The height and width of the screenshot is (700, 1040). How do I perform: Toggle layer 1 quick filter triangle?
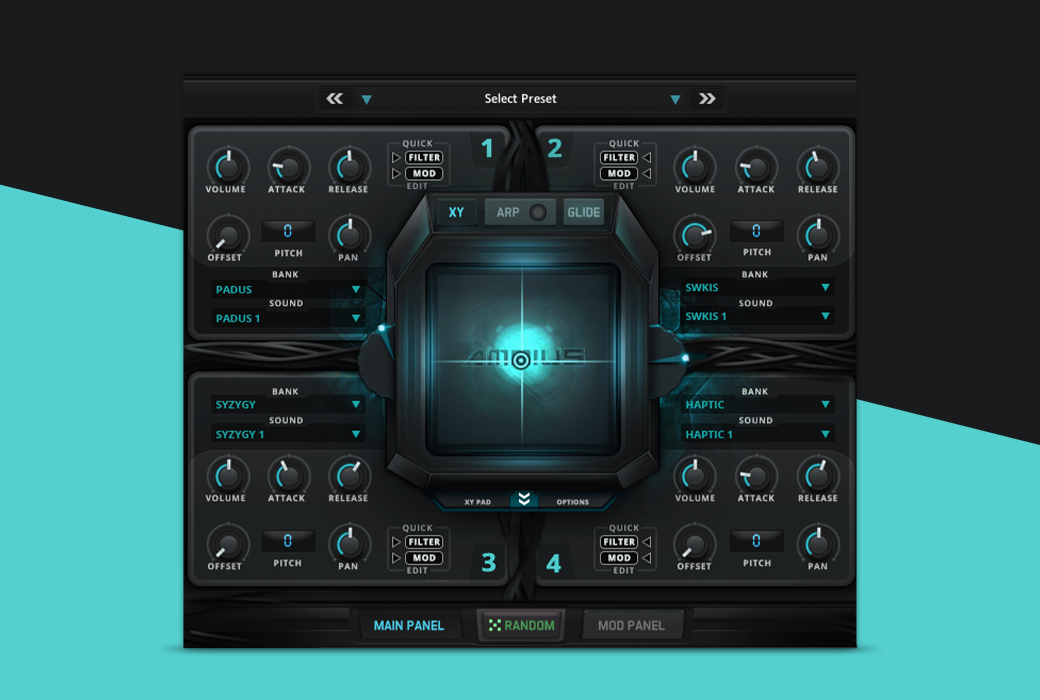pos(397,157)
